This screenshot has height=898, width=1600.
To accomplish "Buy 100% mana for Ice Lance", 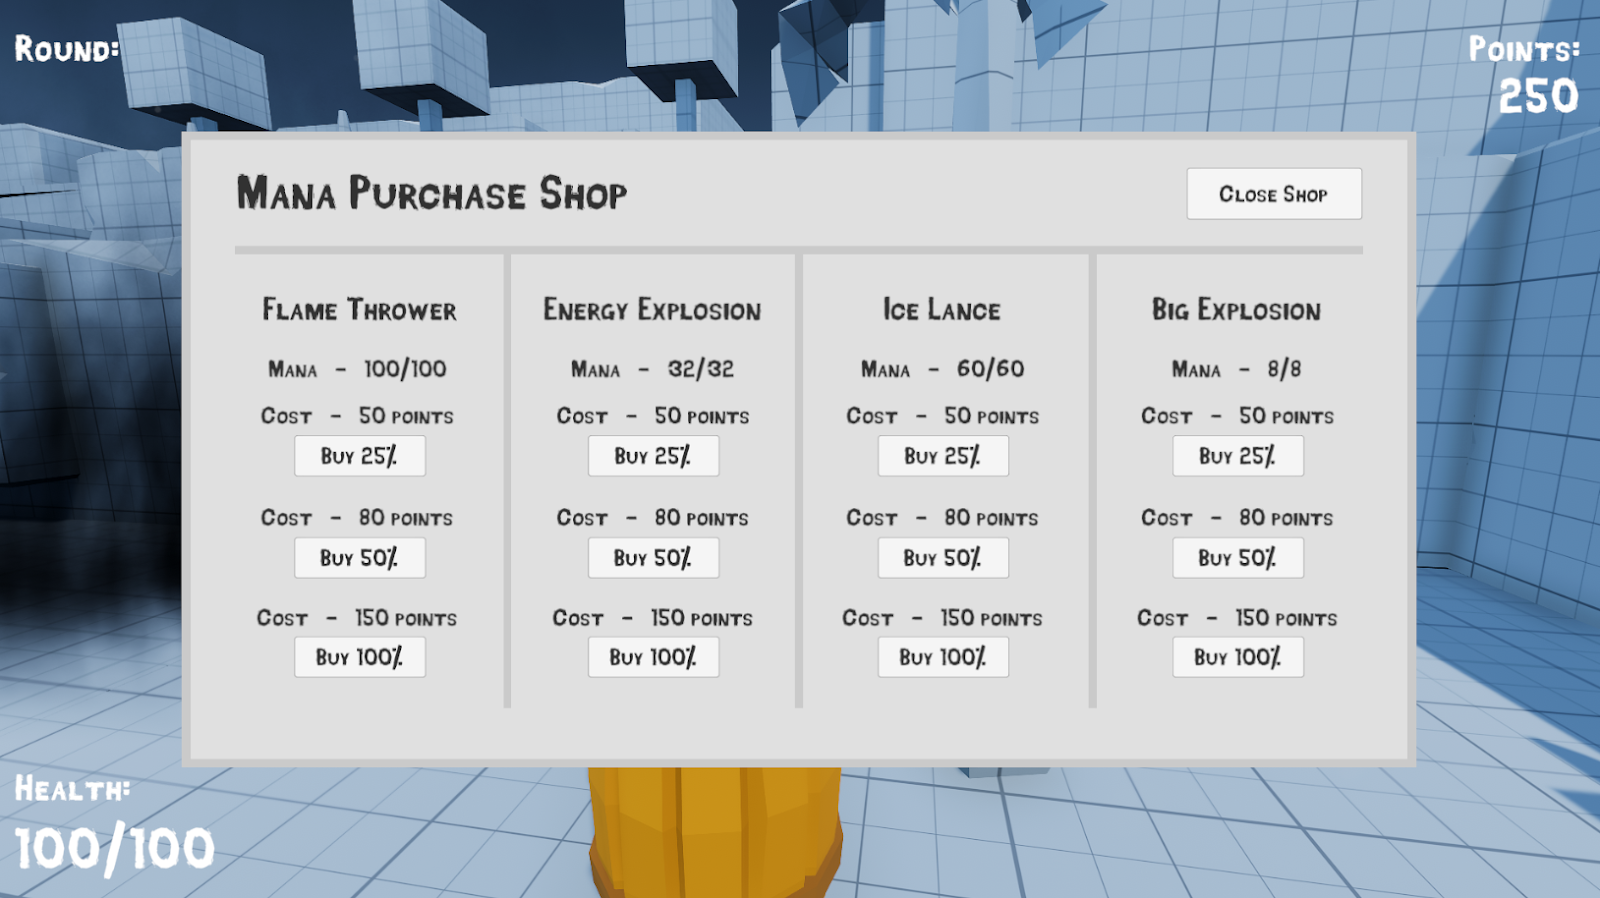I will pos(943,657).
